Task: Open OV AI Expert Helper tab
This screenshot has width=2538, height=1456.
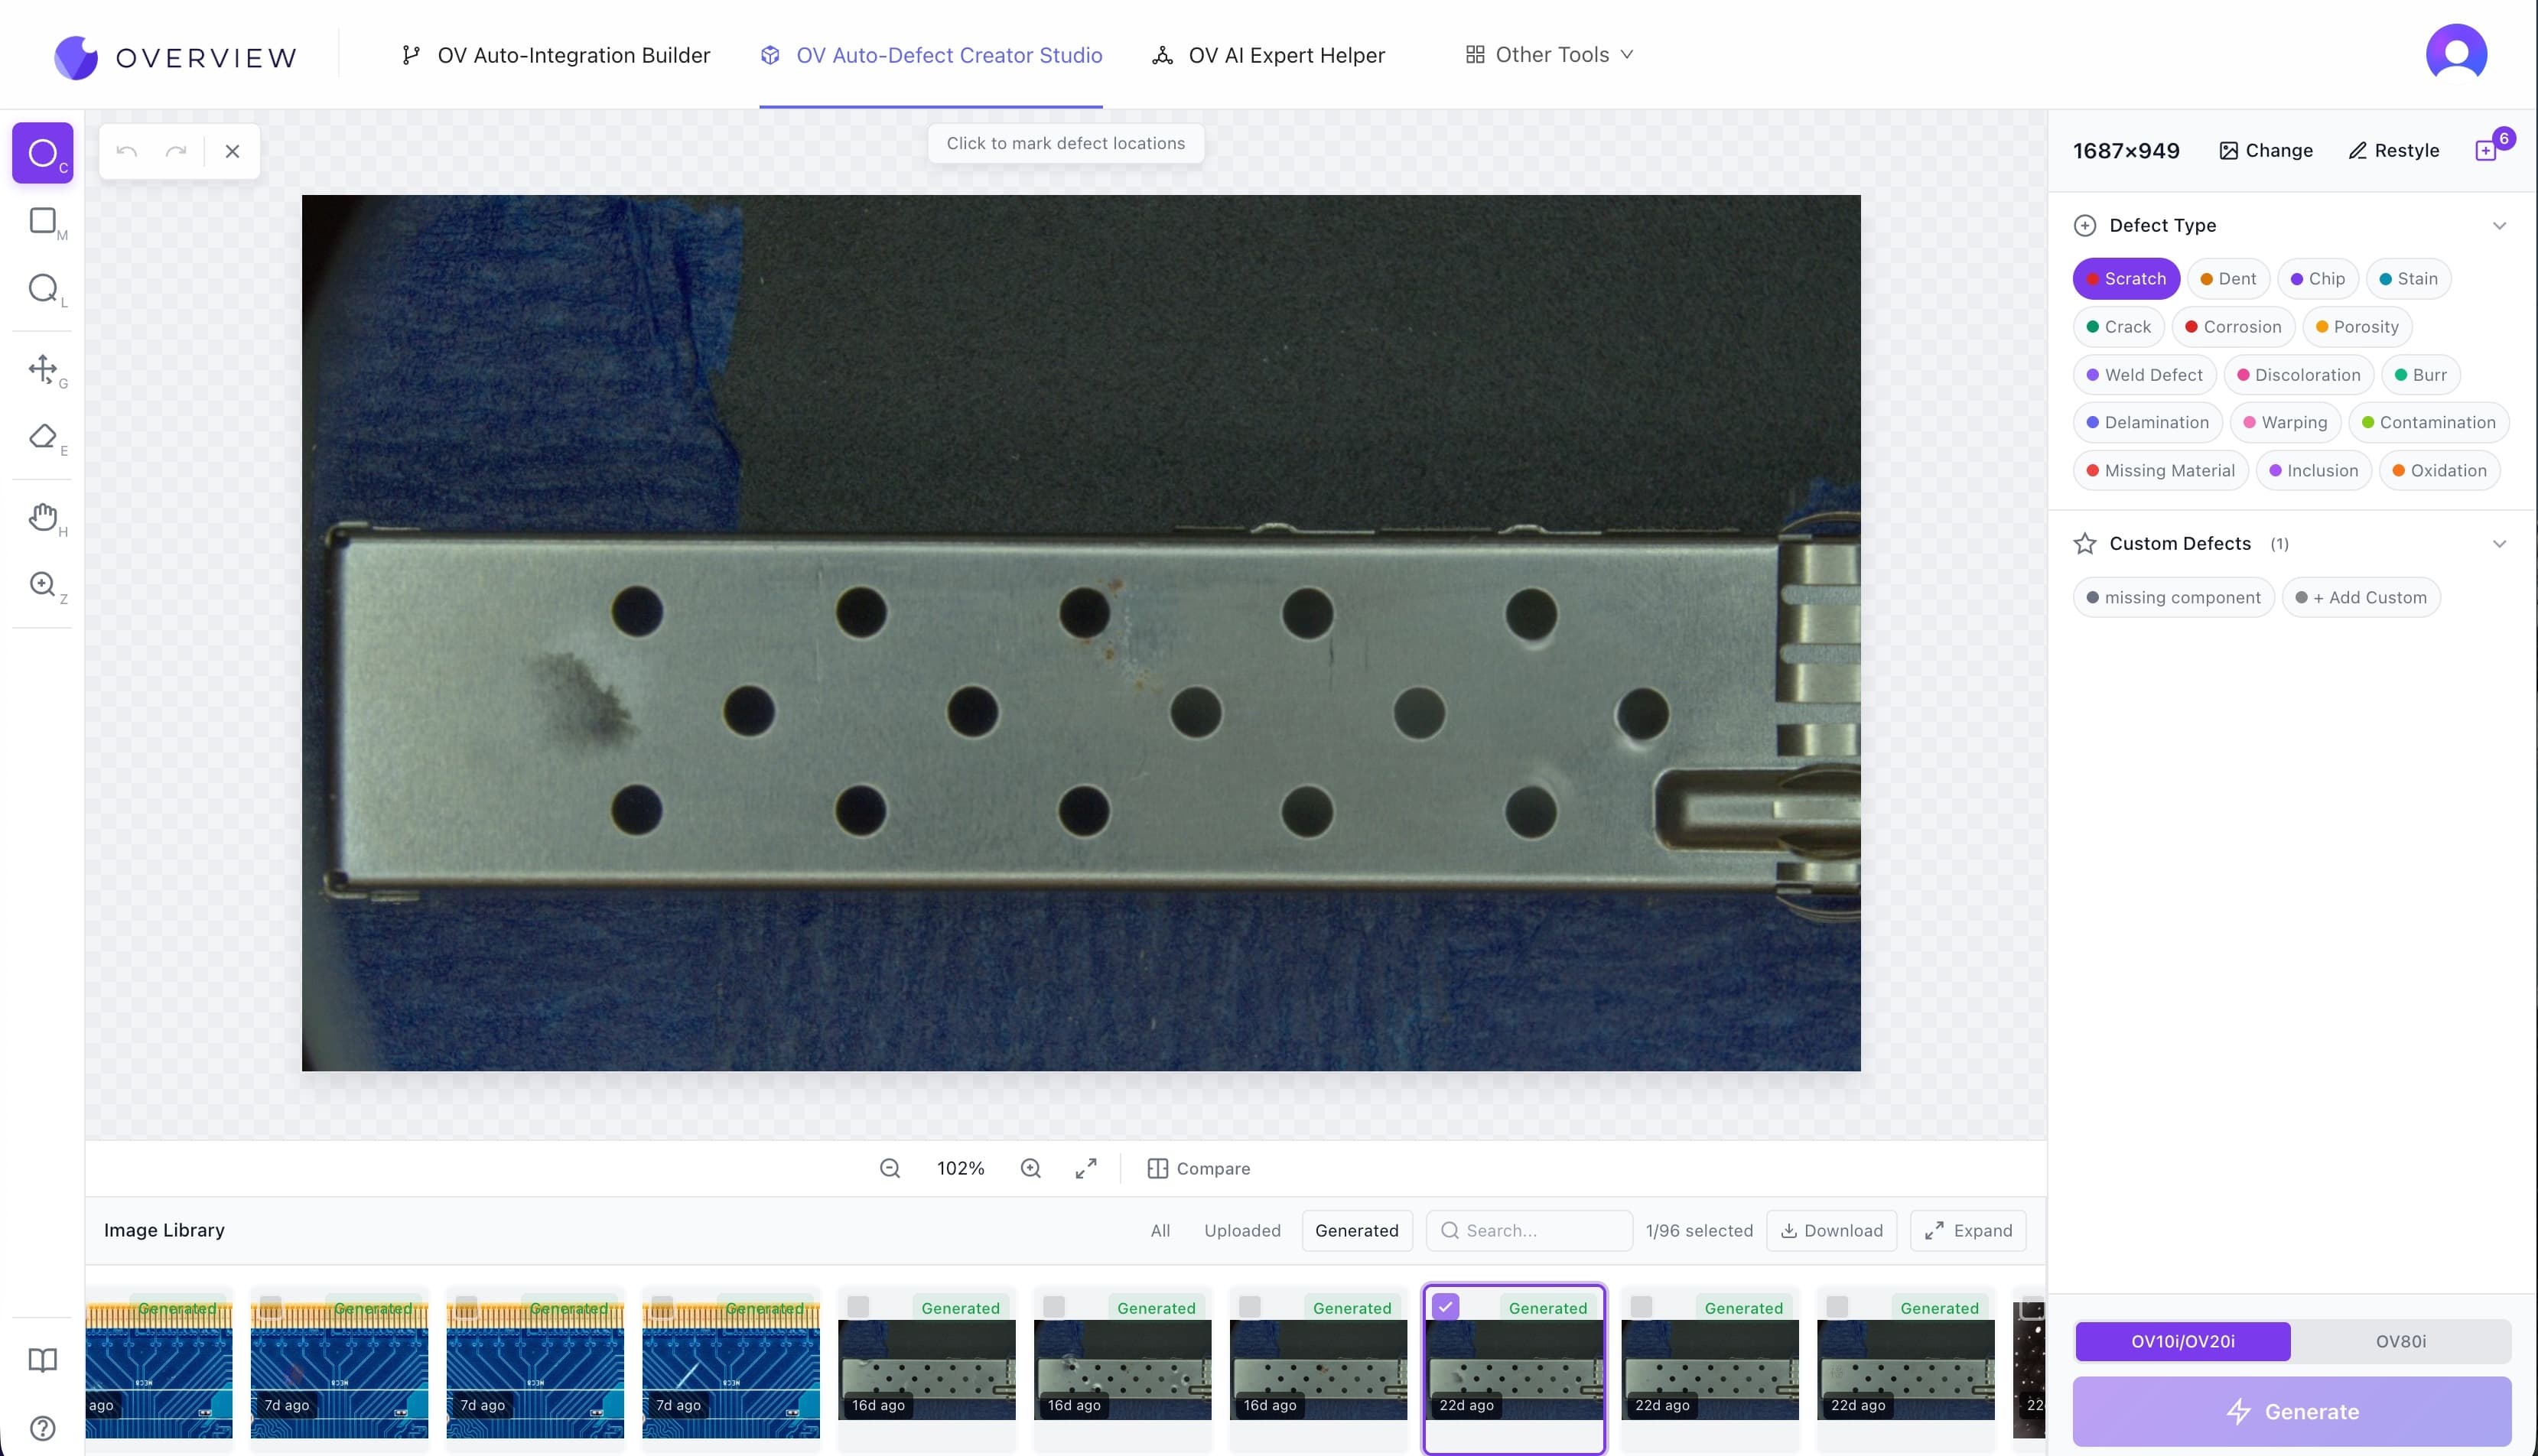Action: click(1269, 55)
